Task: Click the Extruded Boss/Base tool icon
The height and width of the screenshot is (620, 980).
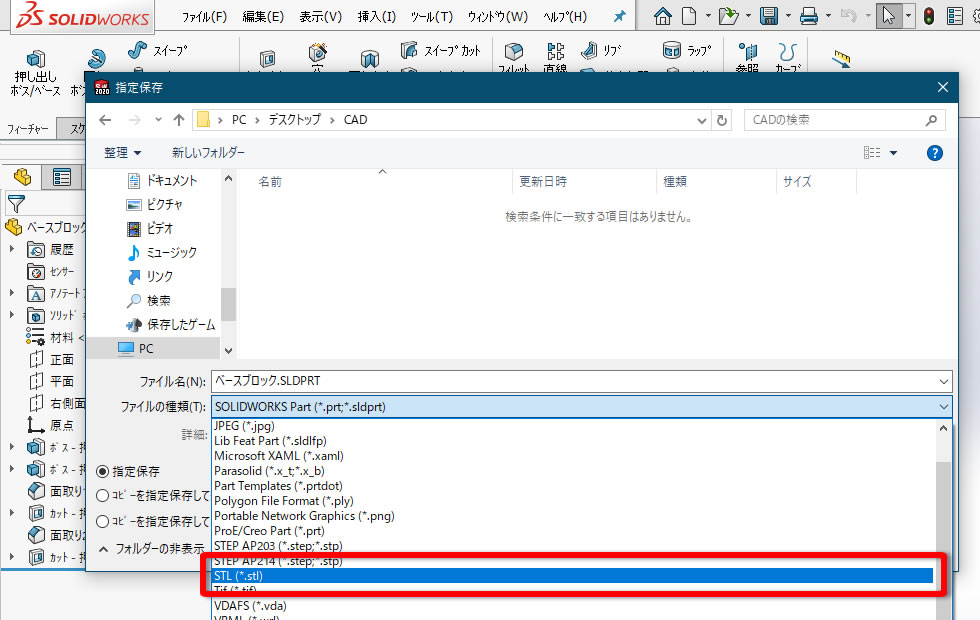Action: [36, 59]
